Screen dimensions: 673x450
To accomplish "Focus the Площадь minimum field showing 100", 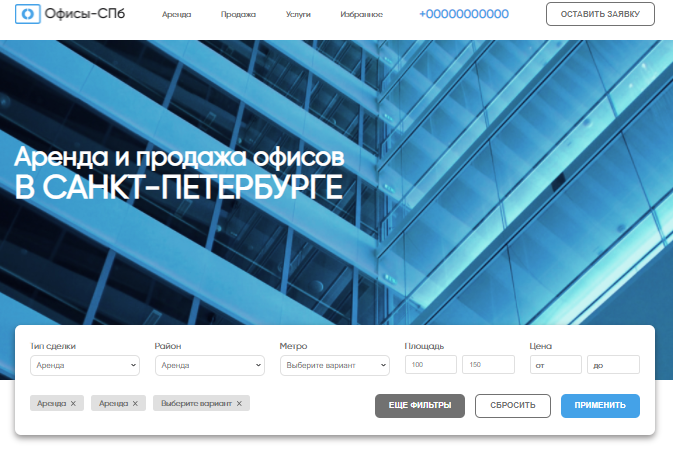I will click(x=430, y=365).
